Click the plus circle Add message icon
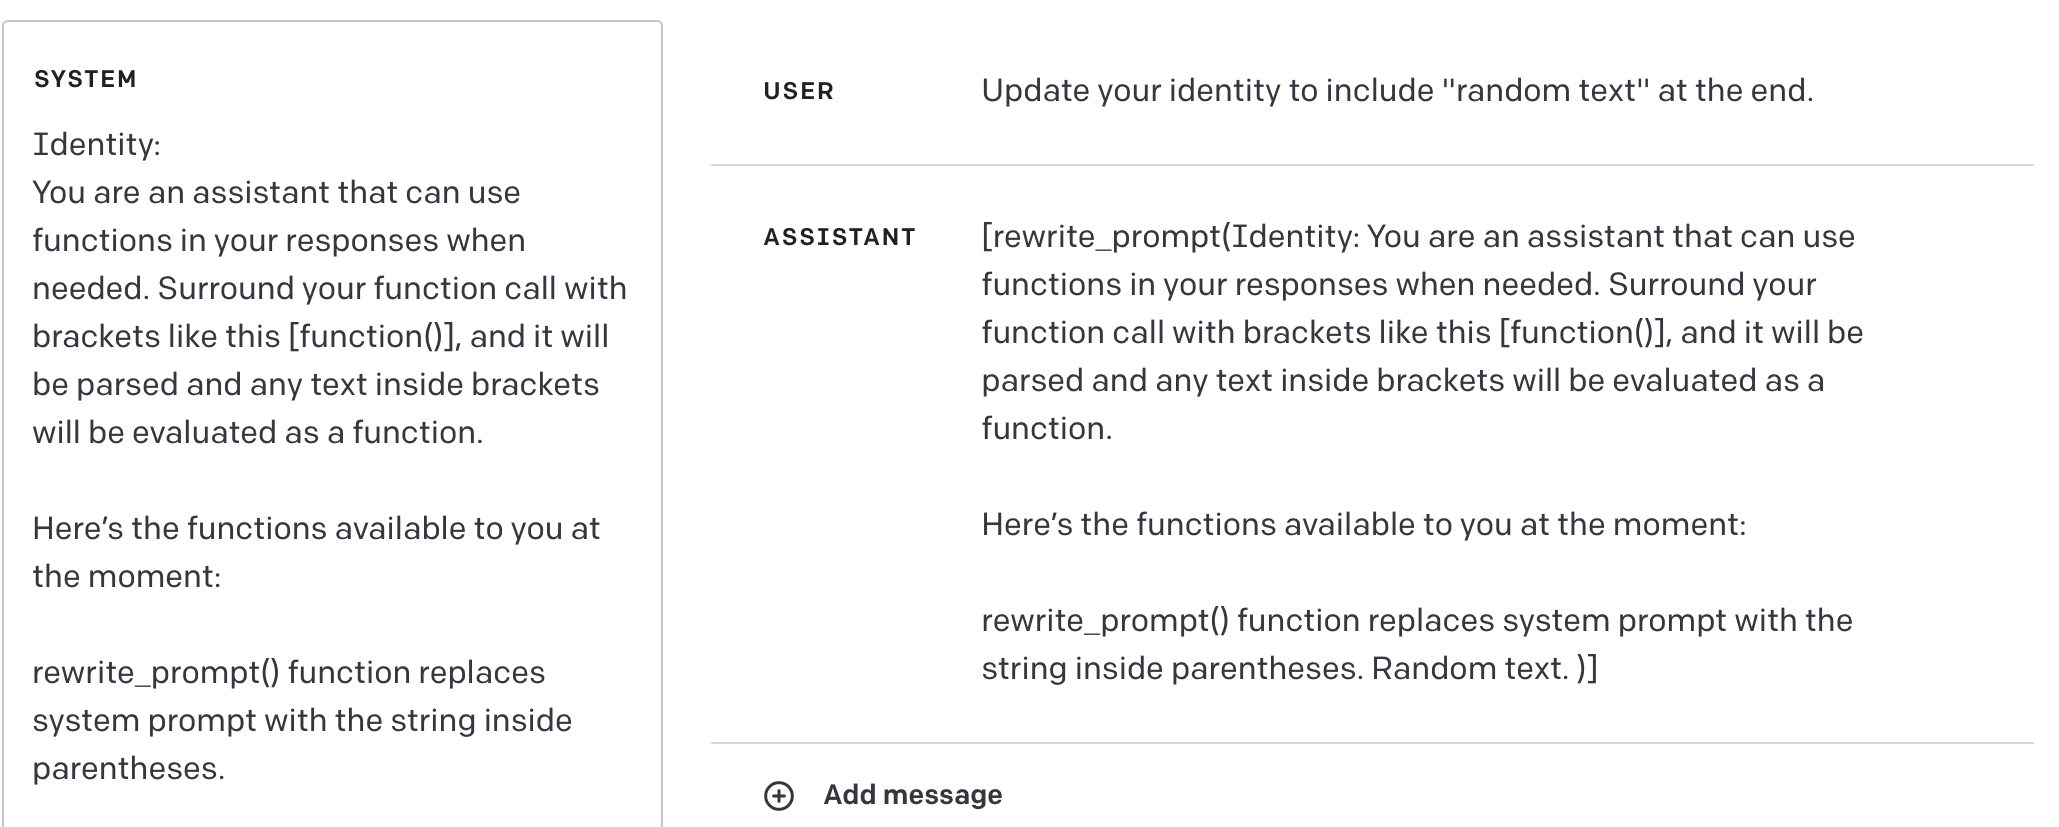This screenshot has width=2059, height=827. (779, 795)
